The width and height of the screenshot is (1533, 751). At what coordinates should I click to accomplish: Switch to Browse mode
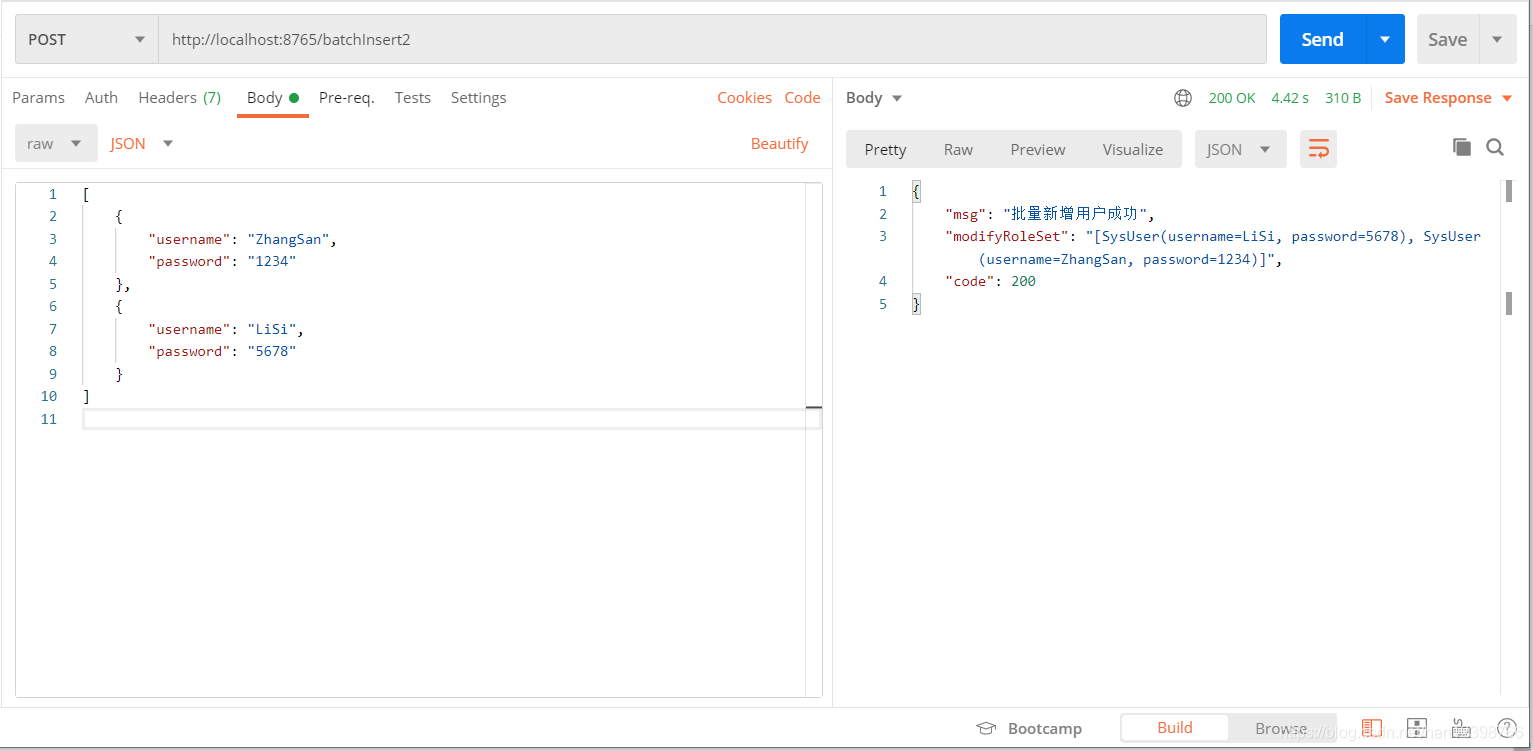[x=1280, y=728]
